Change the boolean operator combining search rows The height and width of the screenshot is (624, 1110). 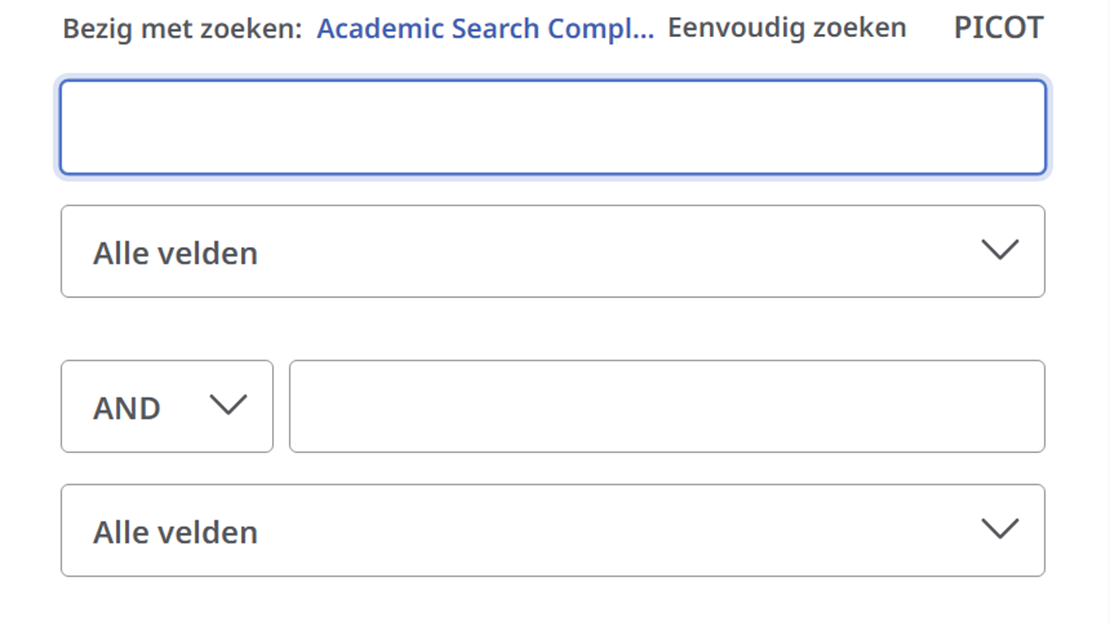point(167,406)
